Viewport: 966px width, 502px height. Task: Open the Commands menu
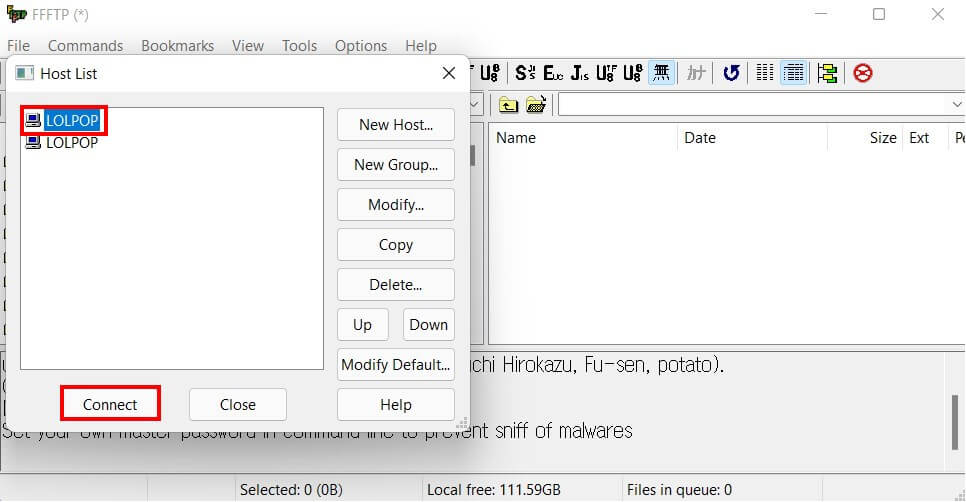(86, 46)
